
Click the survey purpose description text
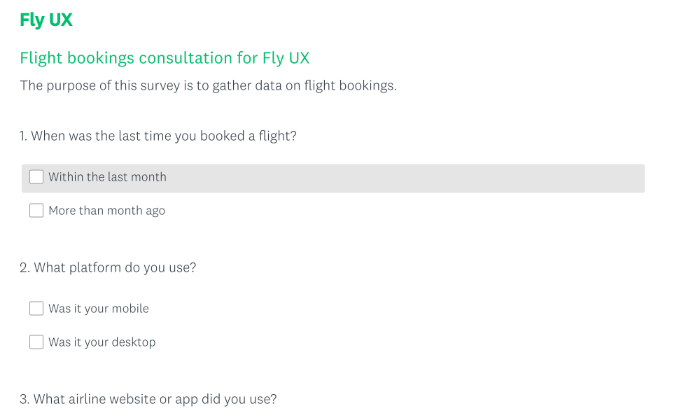pyautogui.click(x=208, y=85)
